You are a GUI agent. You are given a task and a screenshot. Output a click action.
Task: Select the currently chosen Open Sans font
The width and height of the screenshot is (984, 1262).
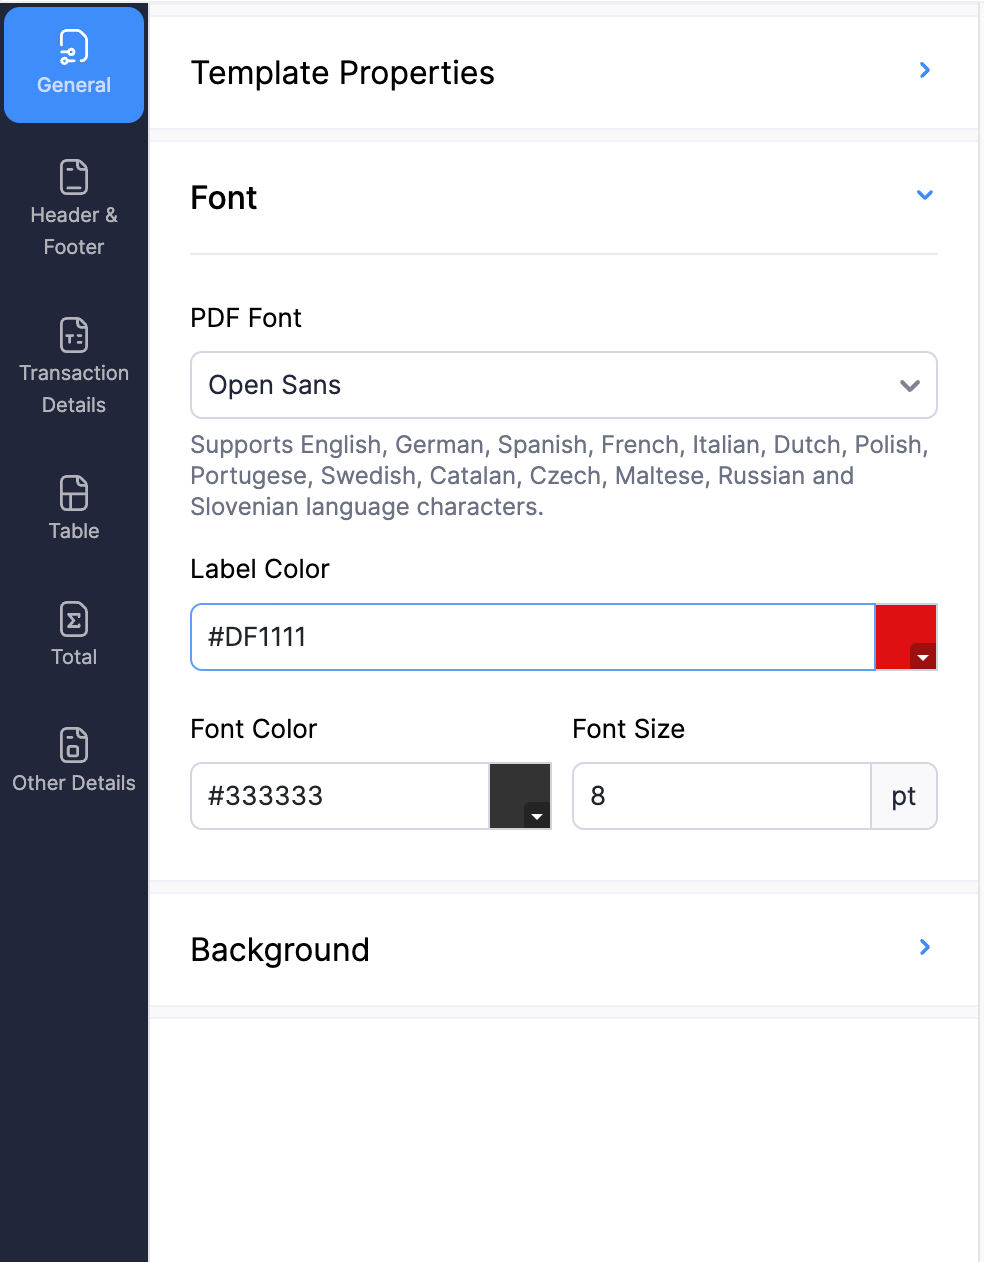[x=274, y=385]
